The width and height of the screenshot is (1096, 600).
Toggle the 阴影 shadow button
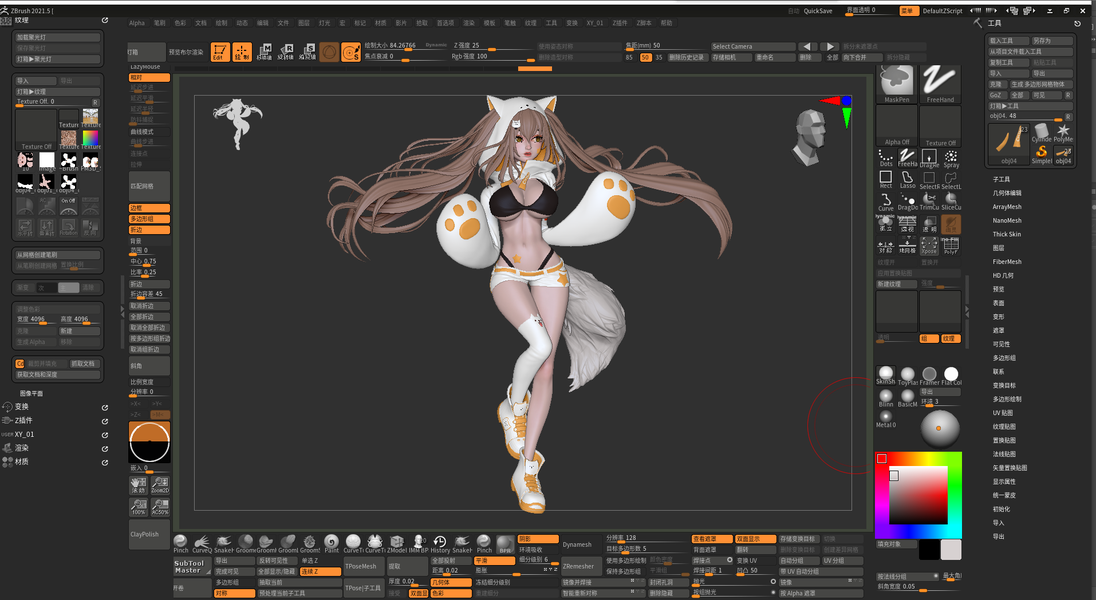[538, 539]
